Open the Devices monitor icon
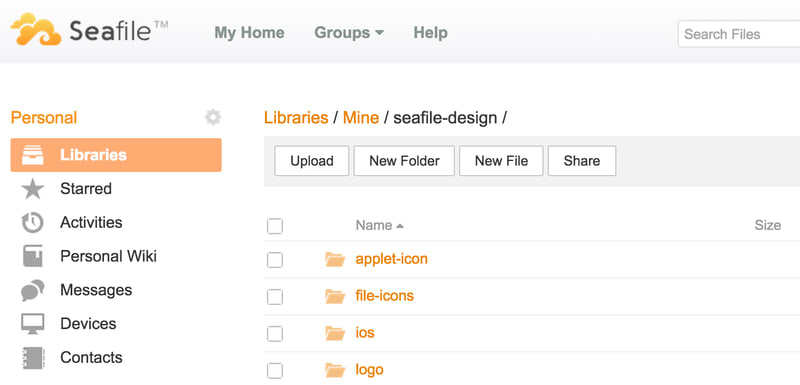The image size is (800, 385). 33,324
